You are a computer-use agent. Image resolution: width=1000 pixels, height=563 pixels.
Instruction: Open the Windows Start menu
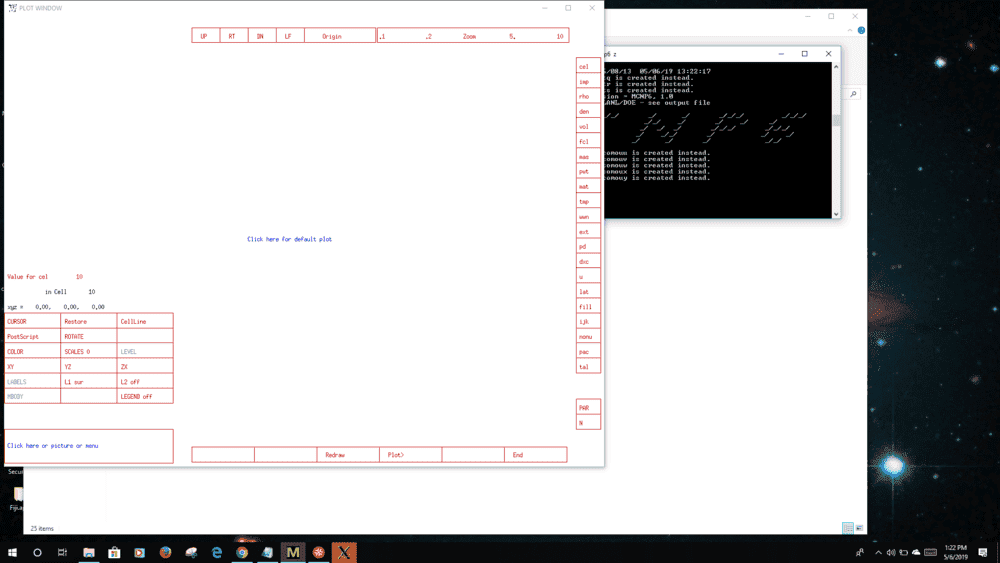(x=12, y=552)
